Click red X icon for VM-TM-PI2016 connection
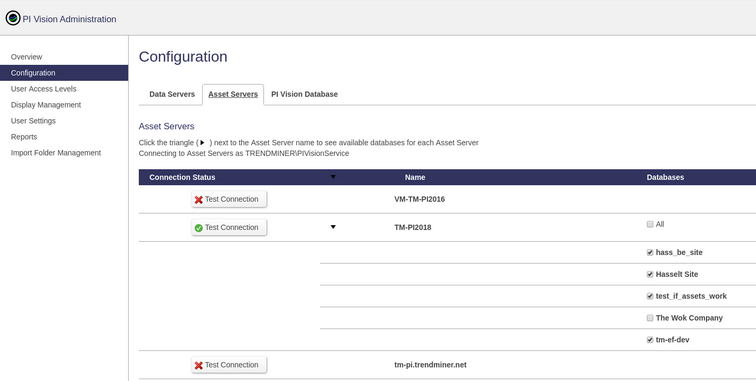The width and height of the screenshot is (756, 381). [x=198, y=200]
